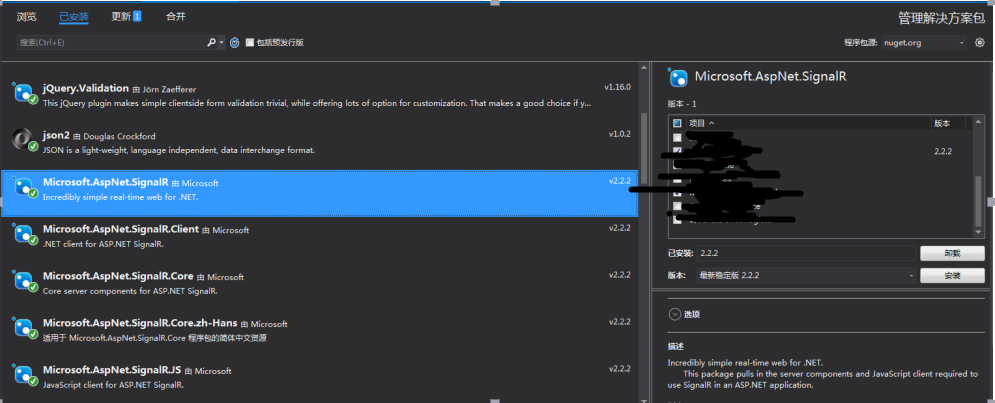995x403 pixels.
Task: Click the search magnifier icon
Action: (x=211, y=43)
